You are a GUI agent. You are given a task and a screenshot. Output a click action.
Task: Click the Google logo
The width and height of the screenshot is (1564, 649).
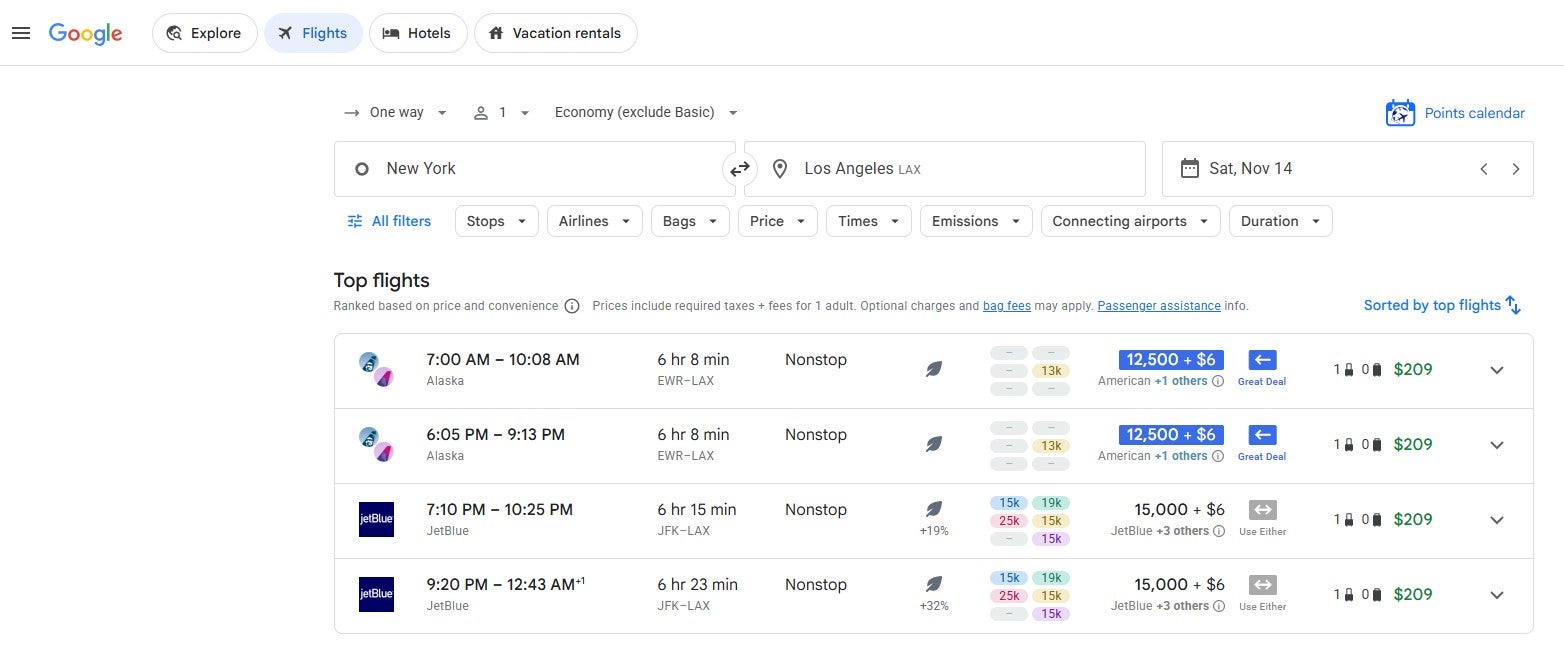86,33
